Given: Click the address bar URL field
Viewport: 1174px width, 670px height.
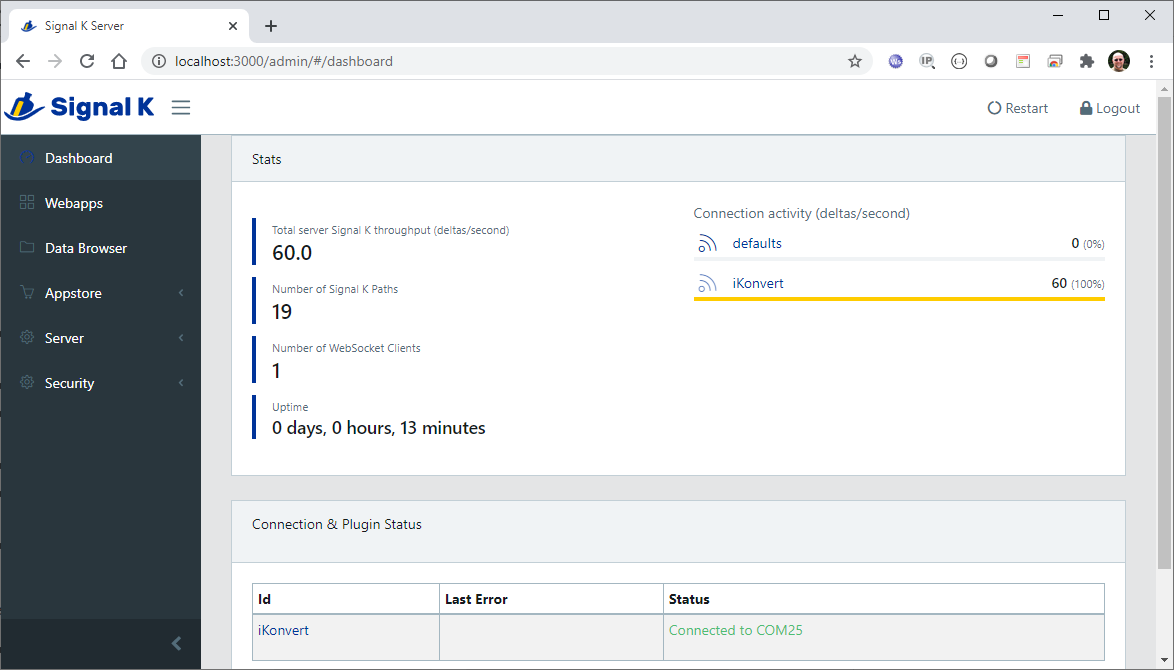Looking at the screenshot, I should pos(500,61).
